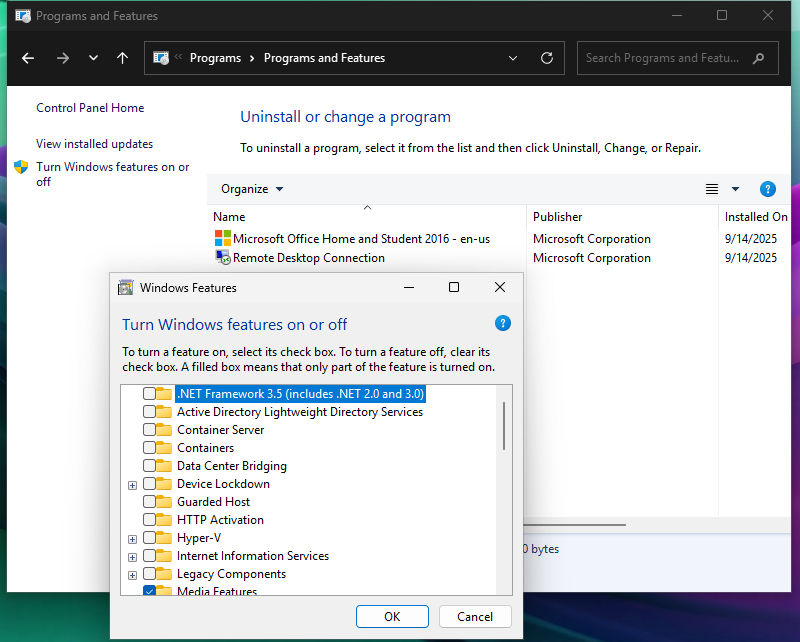
Task: Go up one folder level
Action: (x=122, y=58)
